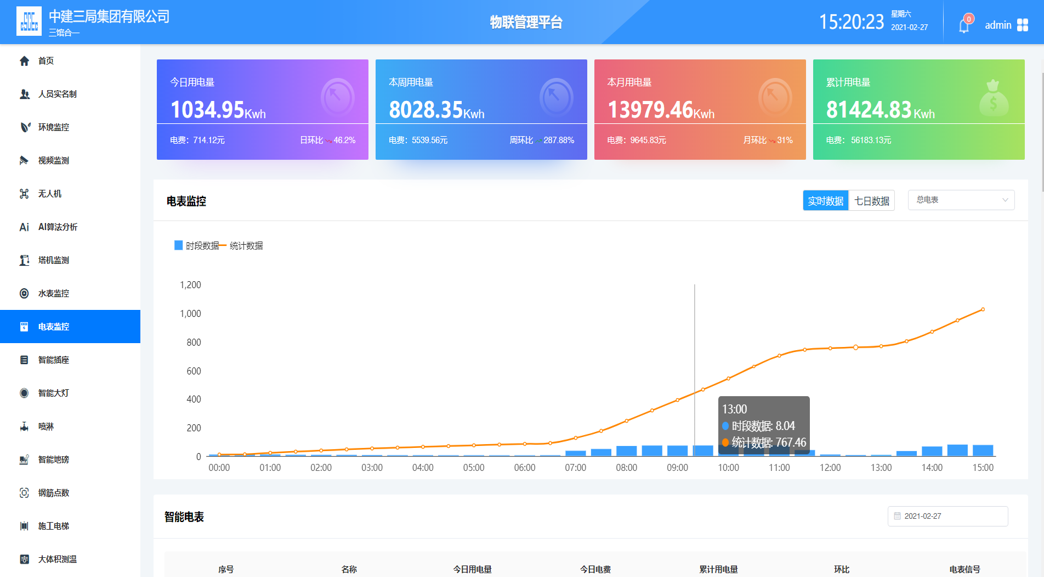Click the smart lamp (智能大灯) icon

pos(24,393)
